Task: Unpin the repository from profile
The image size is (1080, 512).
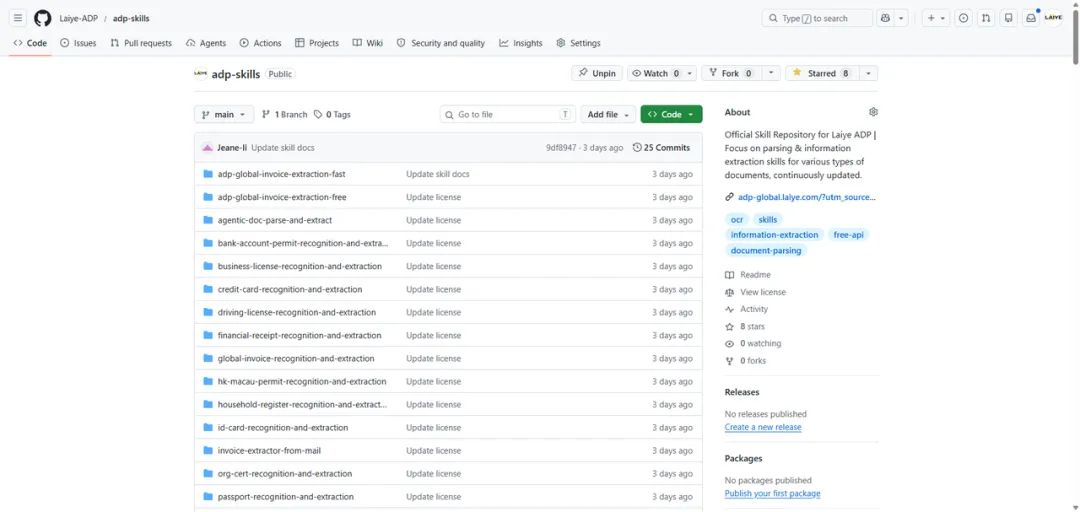Action: pyautogui.click(x=597, y=73)
